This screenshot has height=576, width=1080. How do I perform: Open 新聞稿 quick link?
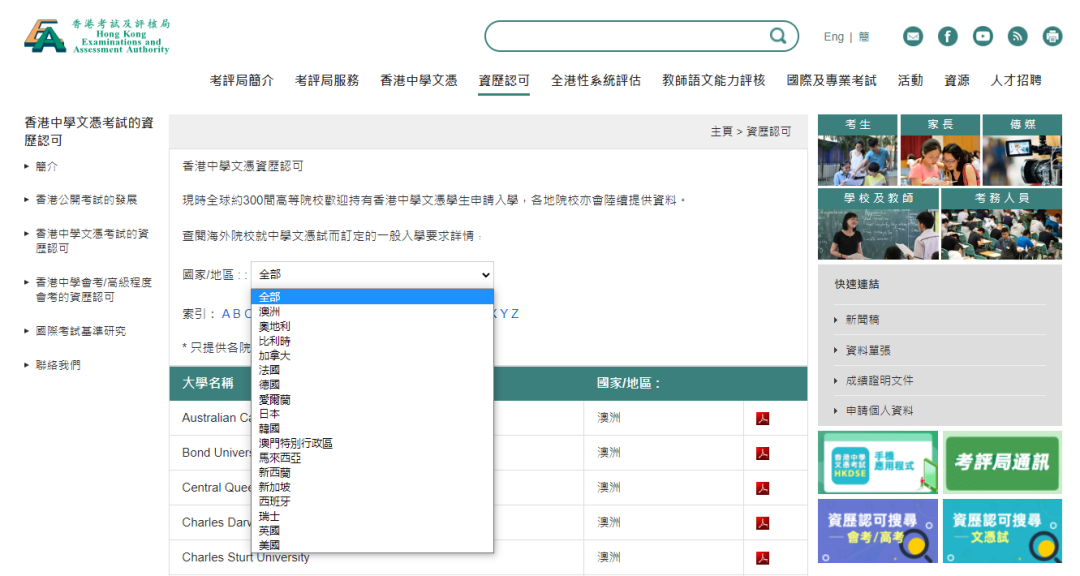pos(862,320)
